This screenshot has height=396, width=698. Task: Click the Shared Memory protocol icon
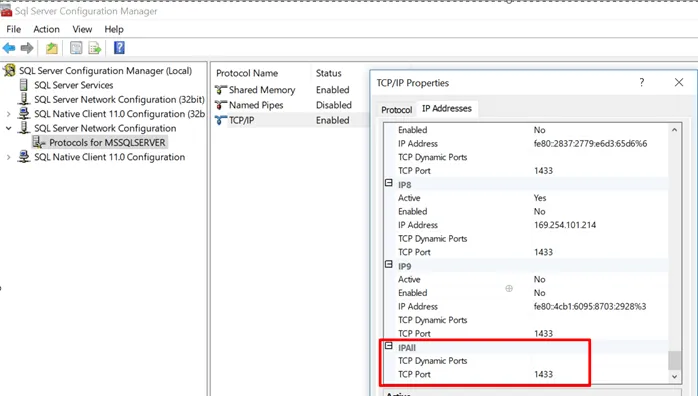tap(221, 89)
